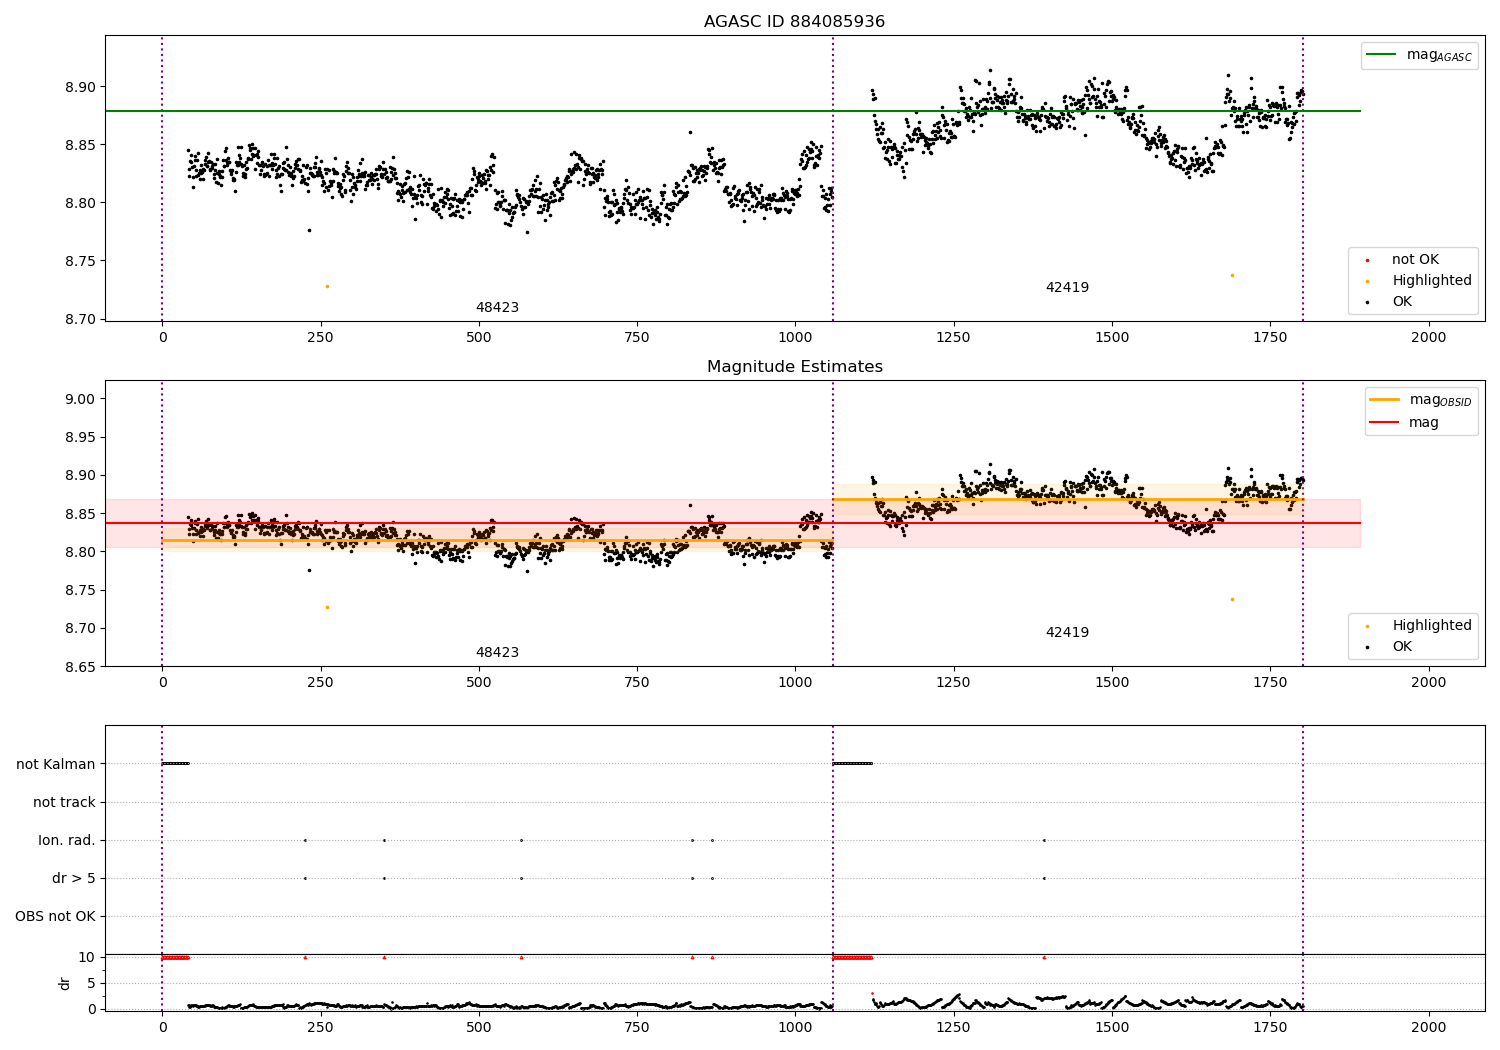The height and width of the screenshot is (1050, 1500).
Task: Select the mag OBSID legend entry in middle plot
Action: [1421, 400]
